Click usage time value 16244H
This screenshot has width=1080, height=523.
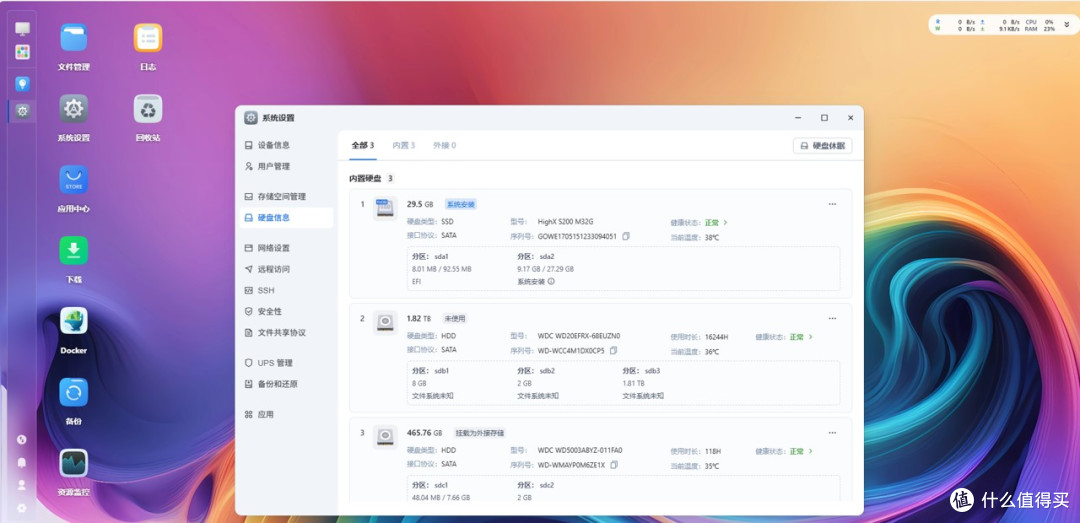click(x=716, y=337)
